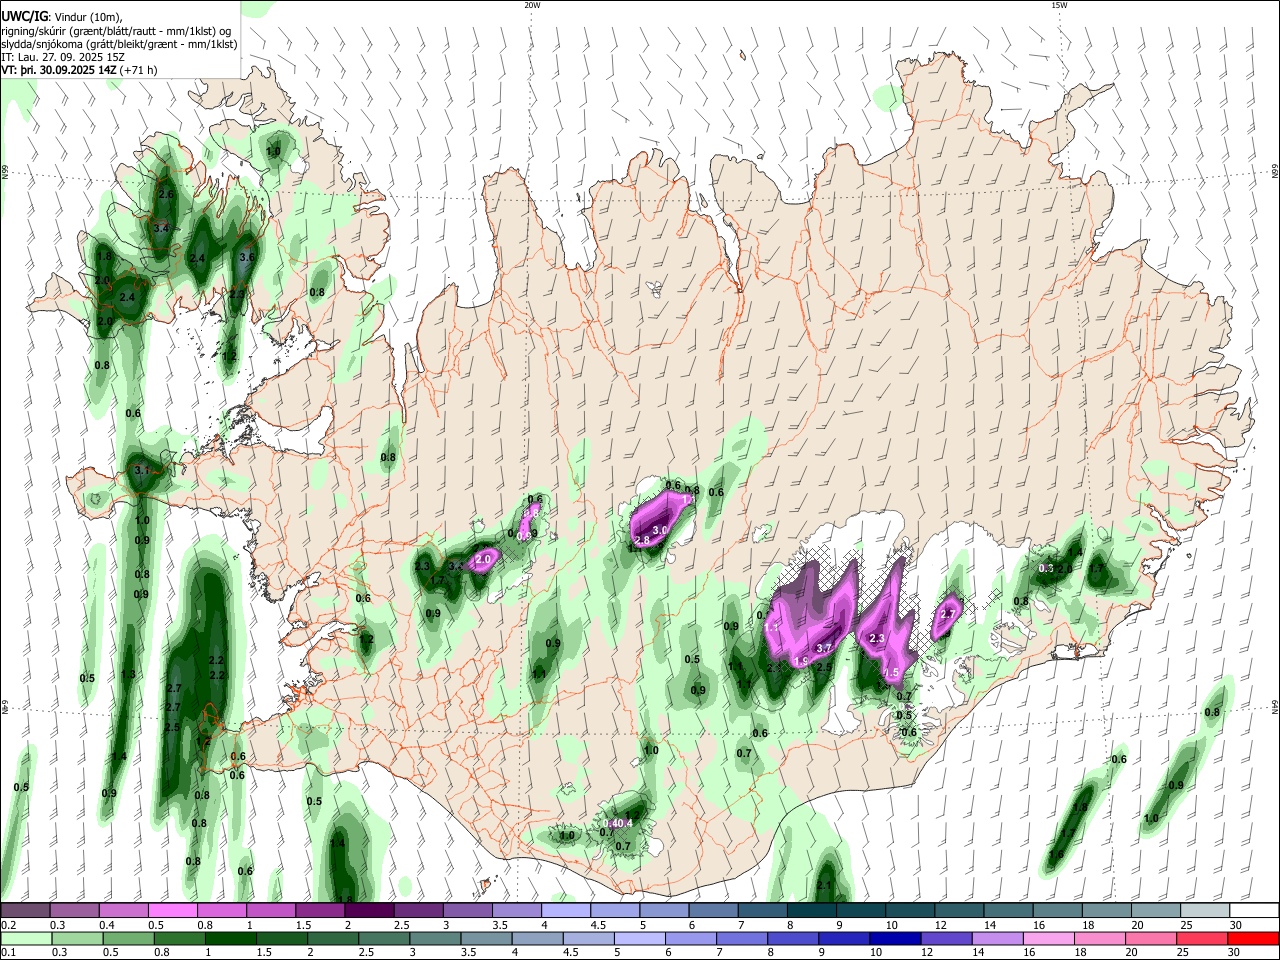This screenshot has width=1280, height=960.
Task: Click the '0.1' label on the green legend
Action: (x=9, y=953)
